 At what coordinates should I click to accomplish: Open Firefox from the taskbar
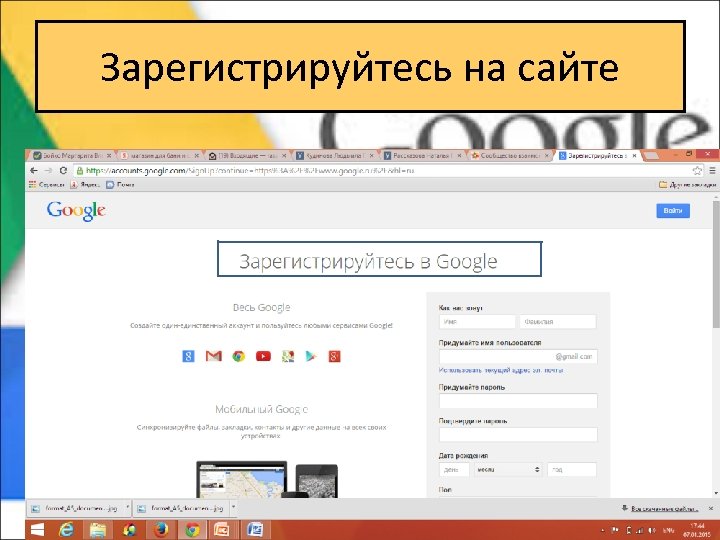[x=161, y=530]
